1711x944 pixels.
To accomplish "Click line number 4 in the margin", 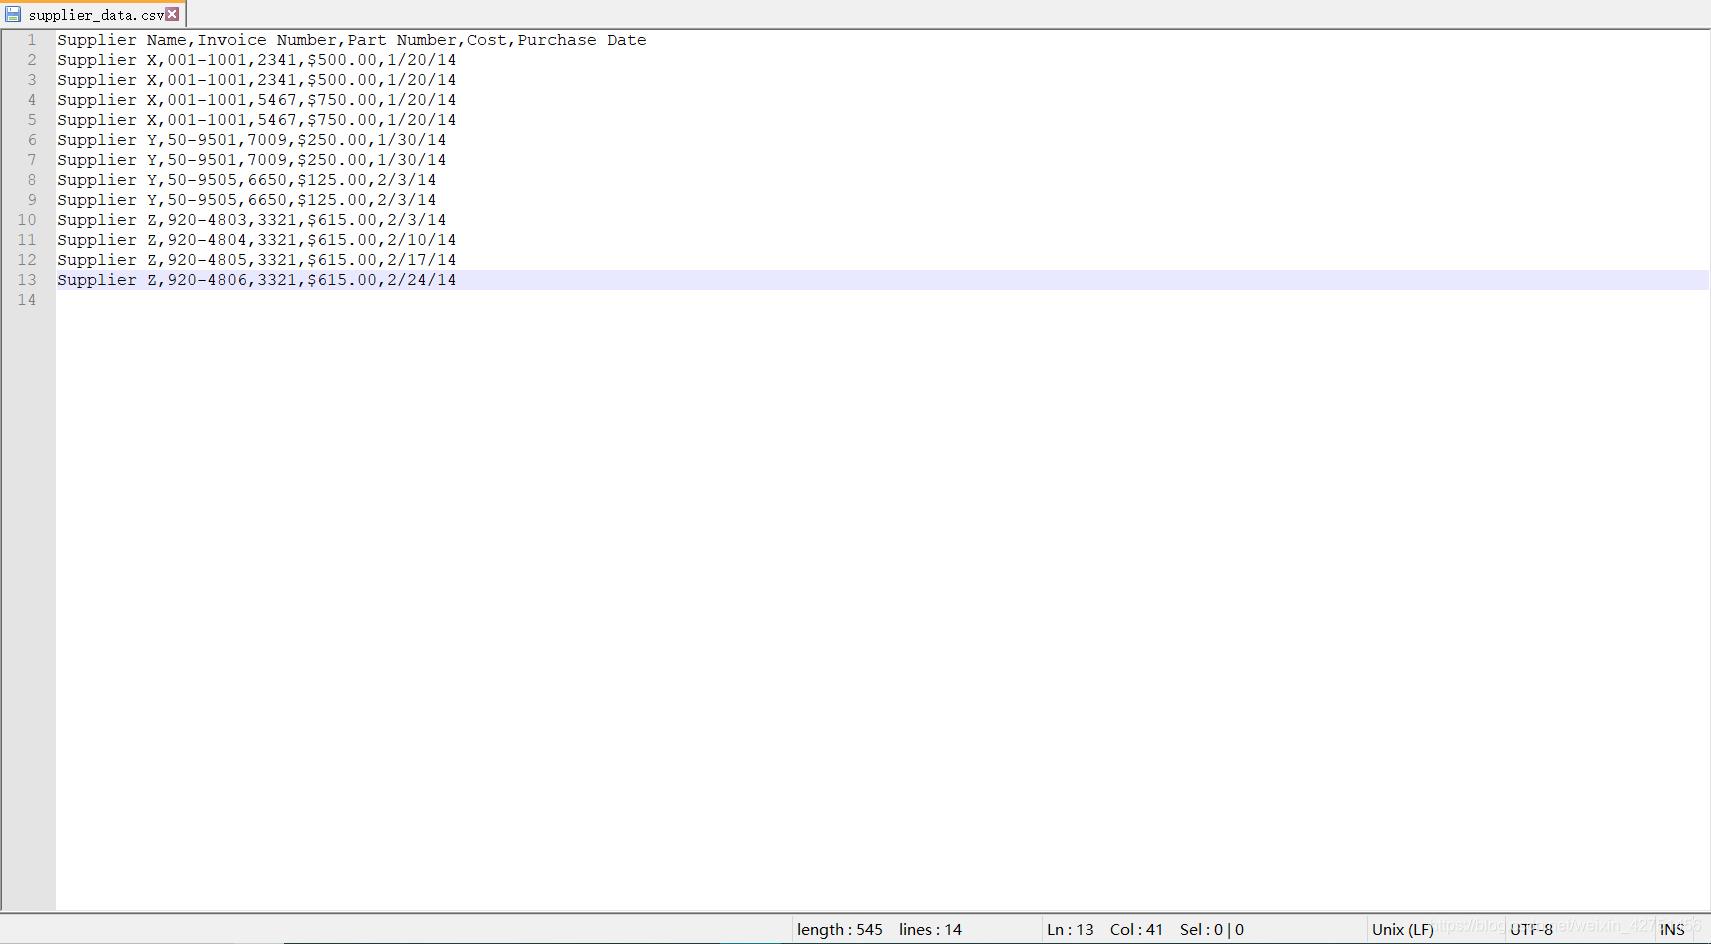I will [31, 100].
